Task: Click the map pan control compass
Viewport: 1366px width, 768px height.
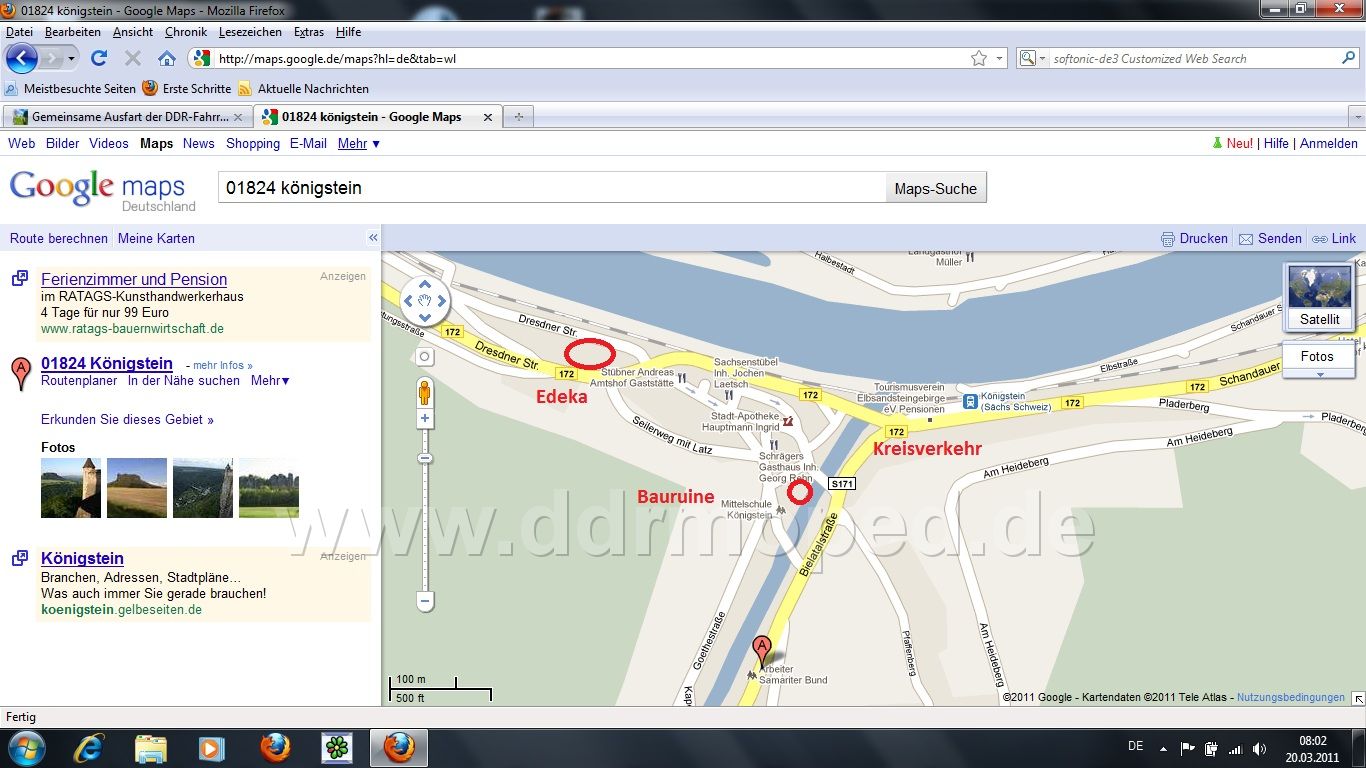Action: pyautogui.click(x=424, y=301)
